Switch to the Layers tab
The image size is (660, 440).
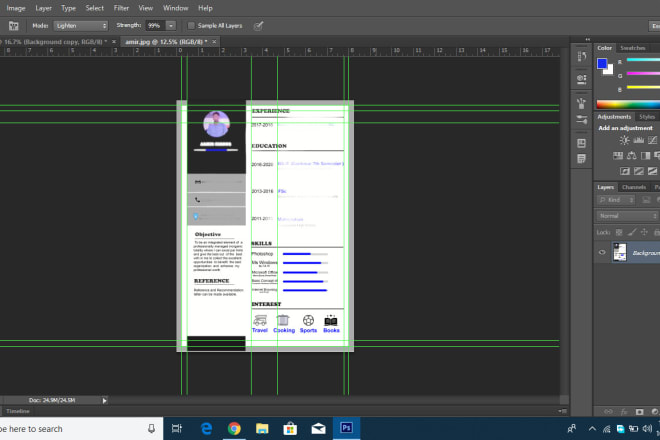pyautogui.click(x=605, y=187)
